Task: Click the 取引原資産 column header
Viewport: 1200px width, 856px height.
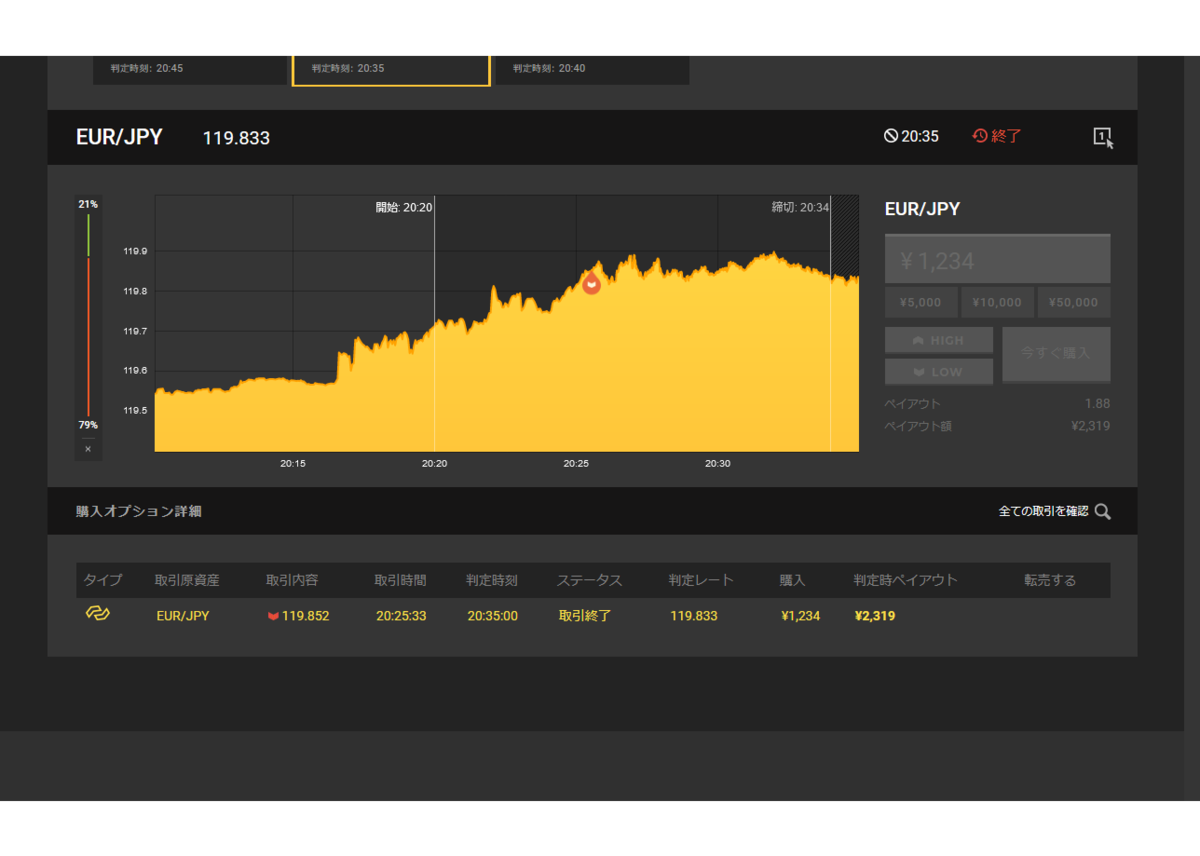Action: tap(187, 580)
